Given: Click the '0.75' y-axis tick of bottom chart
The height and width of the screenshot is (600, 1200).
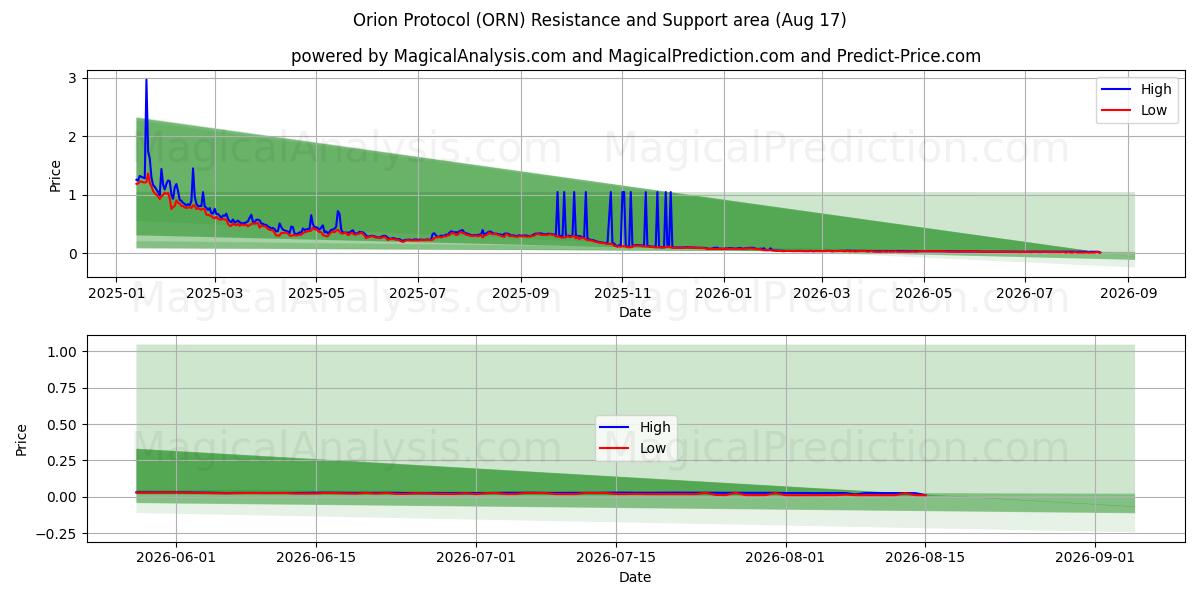Looking at the screenshot, I should click(x=63, y=389).
